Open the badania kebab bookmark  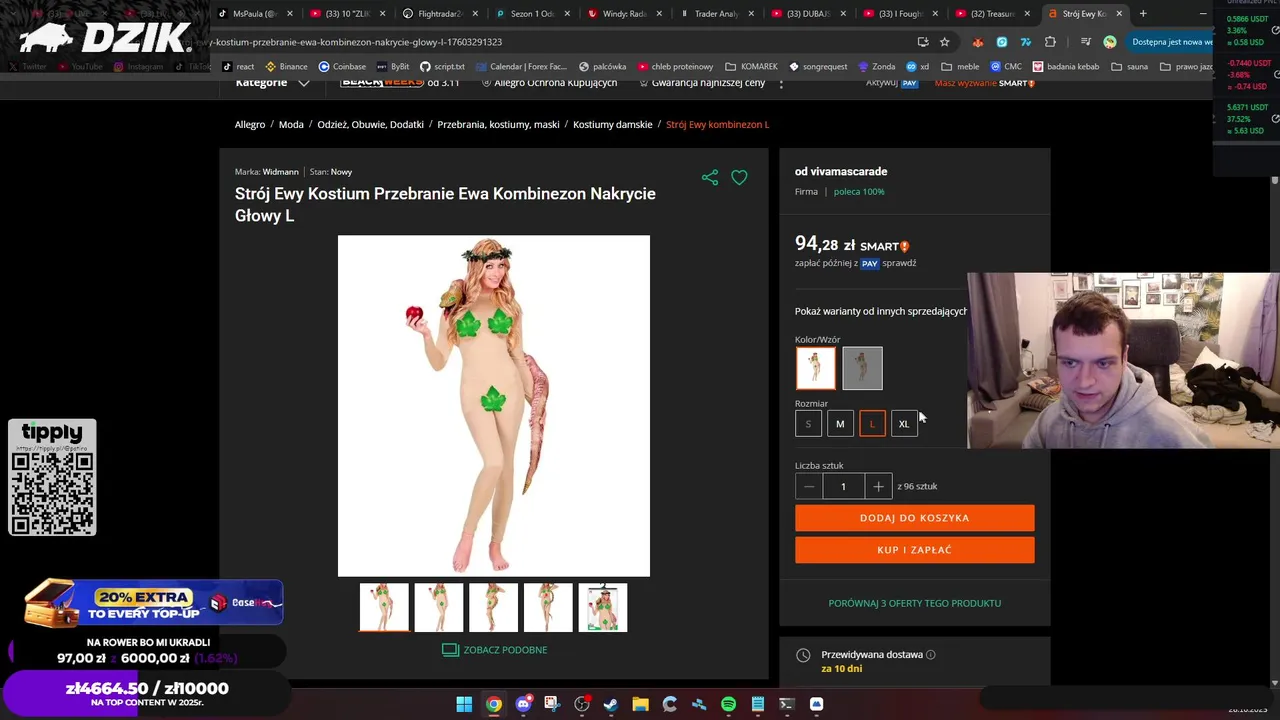point(1066,67)
